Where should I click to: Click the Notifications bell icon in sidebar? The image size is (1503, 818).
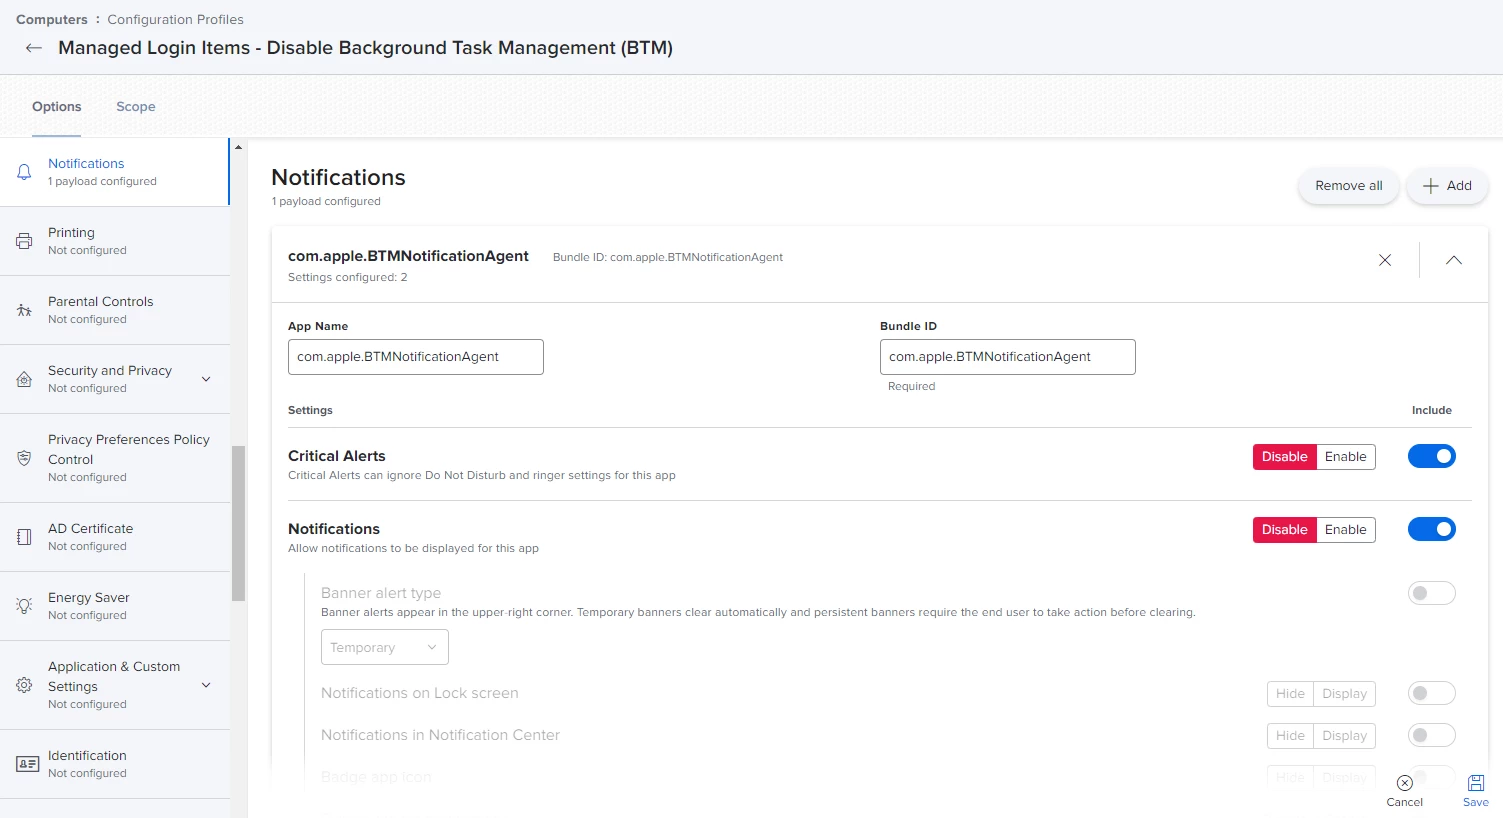coord(24,172)
